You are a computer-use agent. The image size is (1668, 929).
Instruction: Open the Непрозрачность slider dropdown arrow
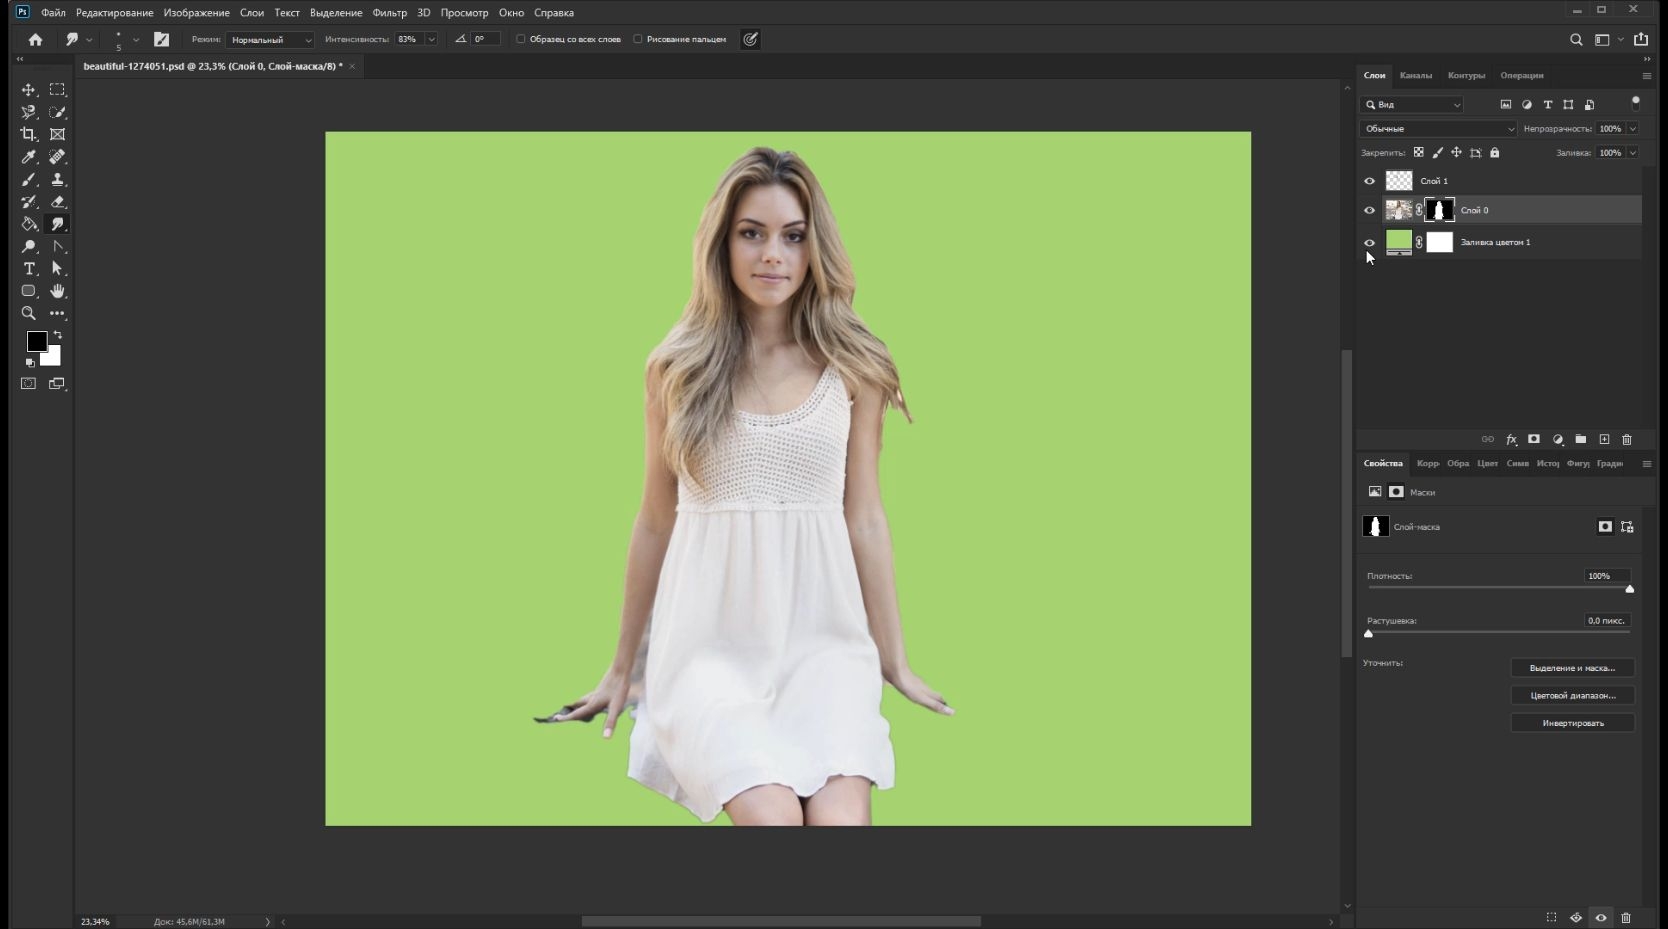click(x=1633, y=129)
